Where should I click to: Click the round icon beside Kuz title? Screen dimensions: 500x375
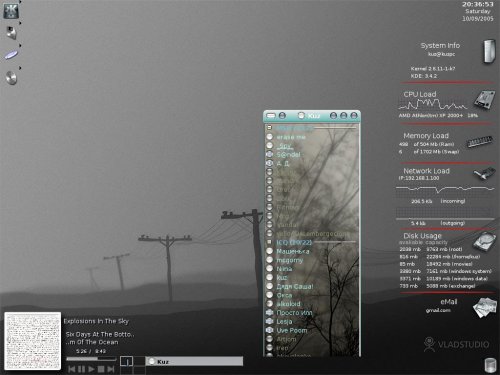[301, 116]
